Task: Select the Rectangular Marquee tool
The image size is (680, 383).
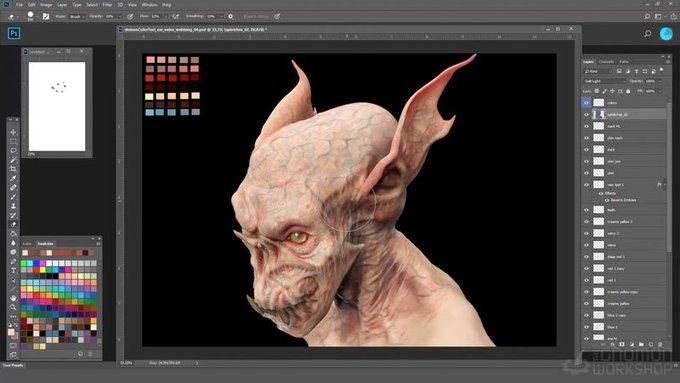Action: [x=13, y=141]
